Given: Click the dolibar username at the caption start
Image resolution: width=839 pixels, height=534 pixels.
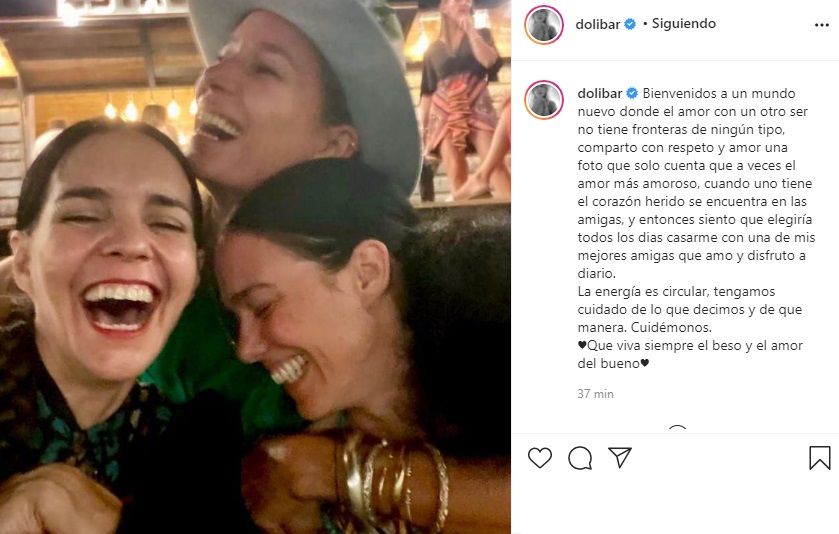Looking at the screenshot, I should pos(599,93).
